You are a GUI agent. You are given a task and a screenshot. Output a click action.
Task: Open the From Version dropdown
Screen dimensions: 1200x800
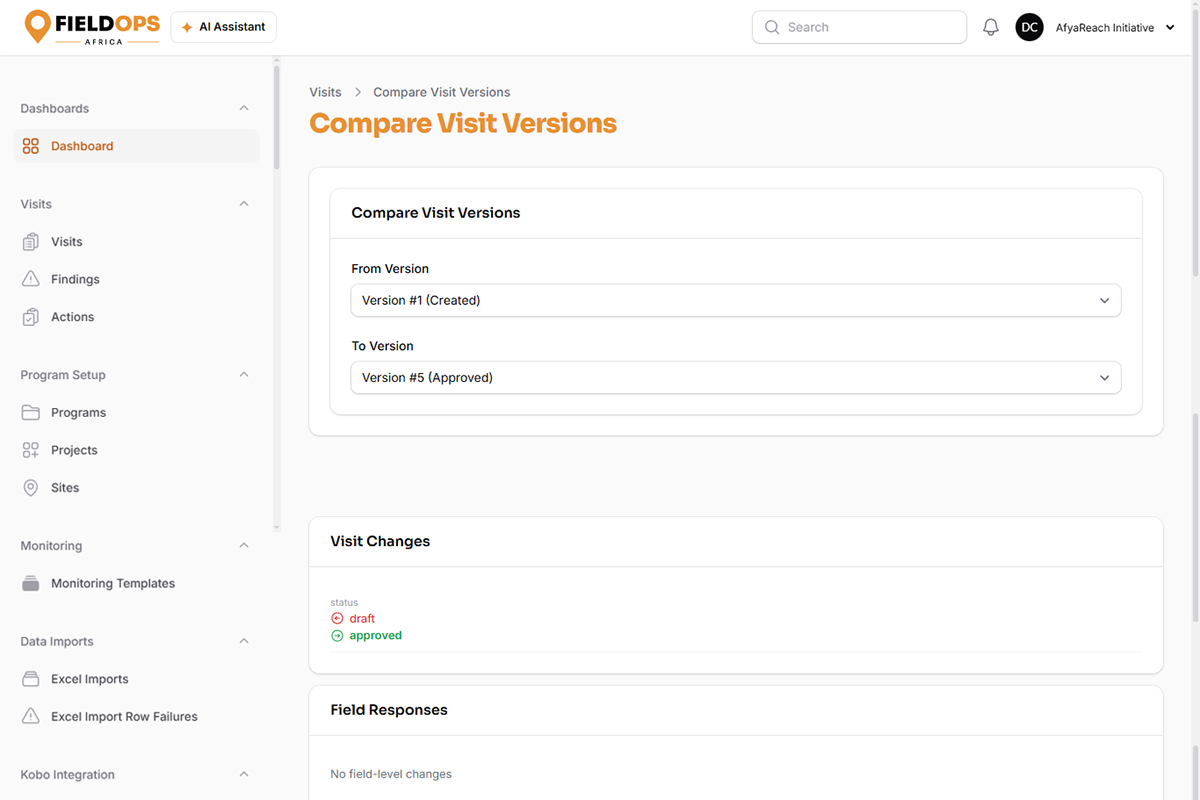736,300
